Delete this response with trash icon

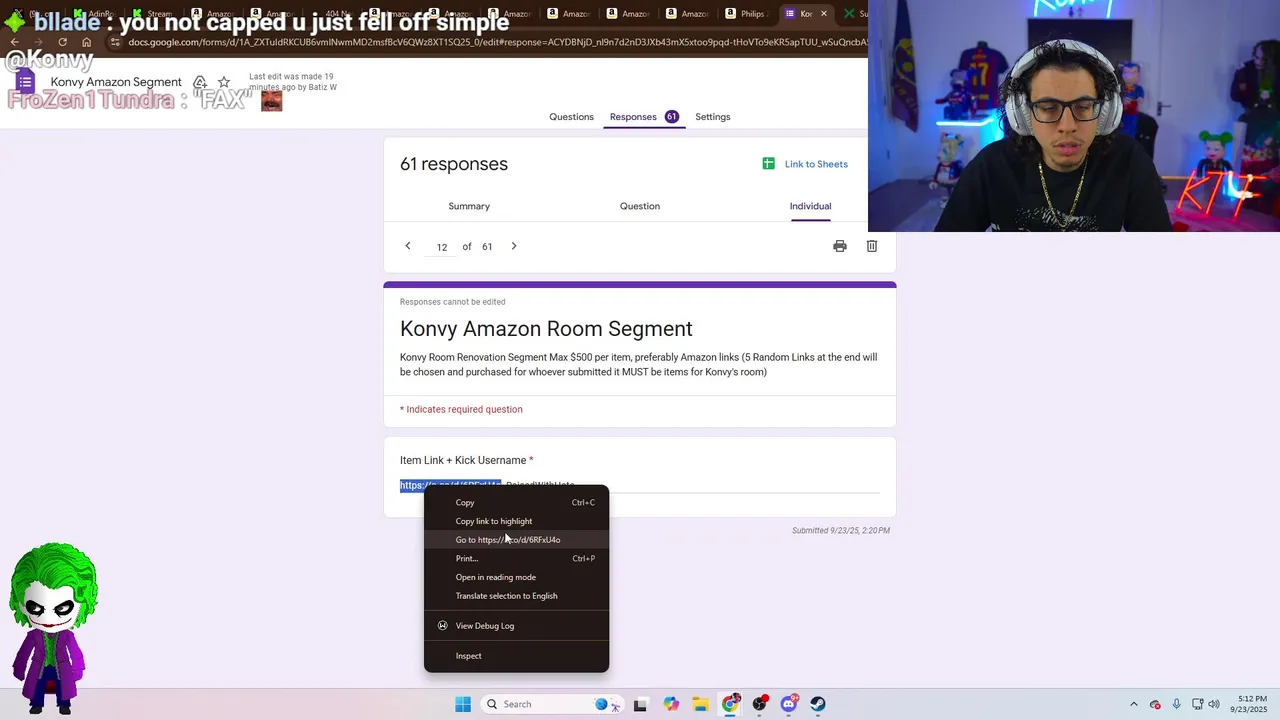pos(872,246)
